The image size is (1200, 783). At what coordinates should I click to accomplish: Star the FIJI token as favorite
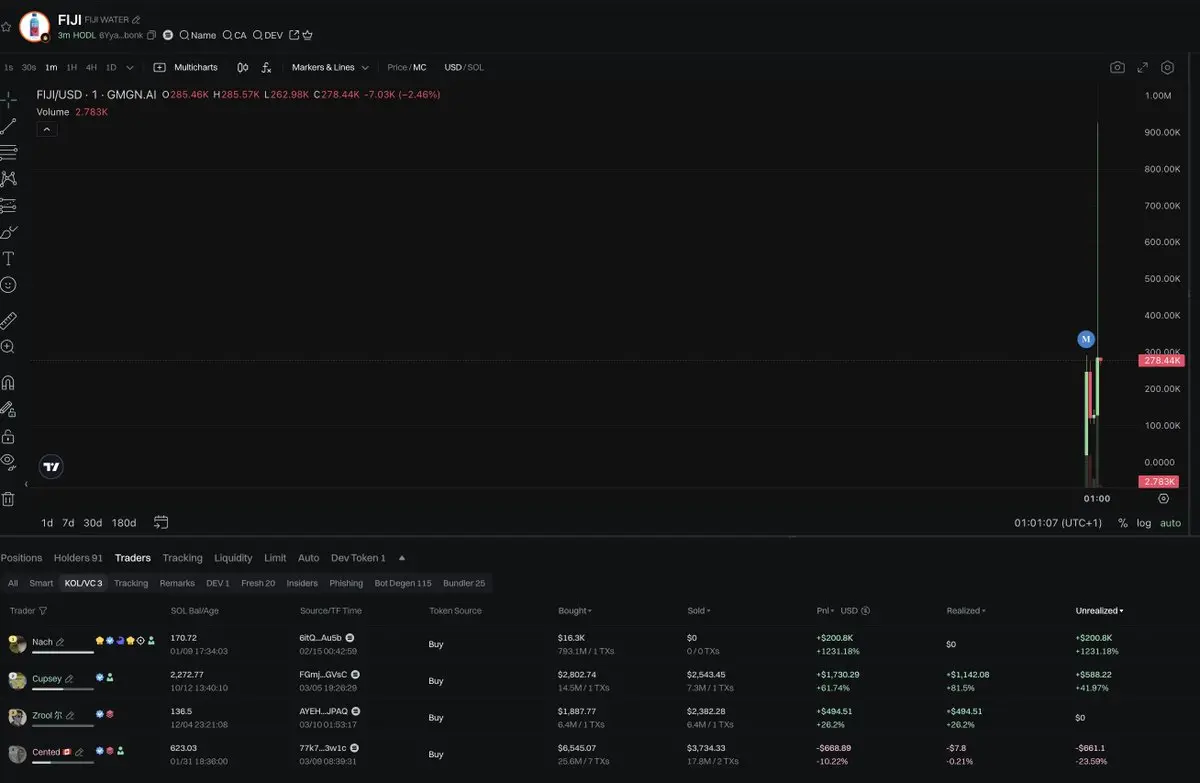(x=7, y=27)
